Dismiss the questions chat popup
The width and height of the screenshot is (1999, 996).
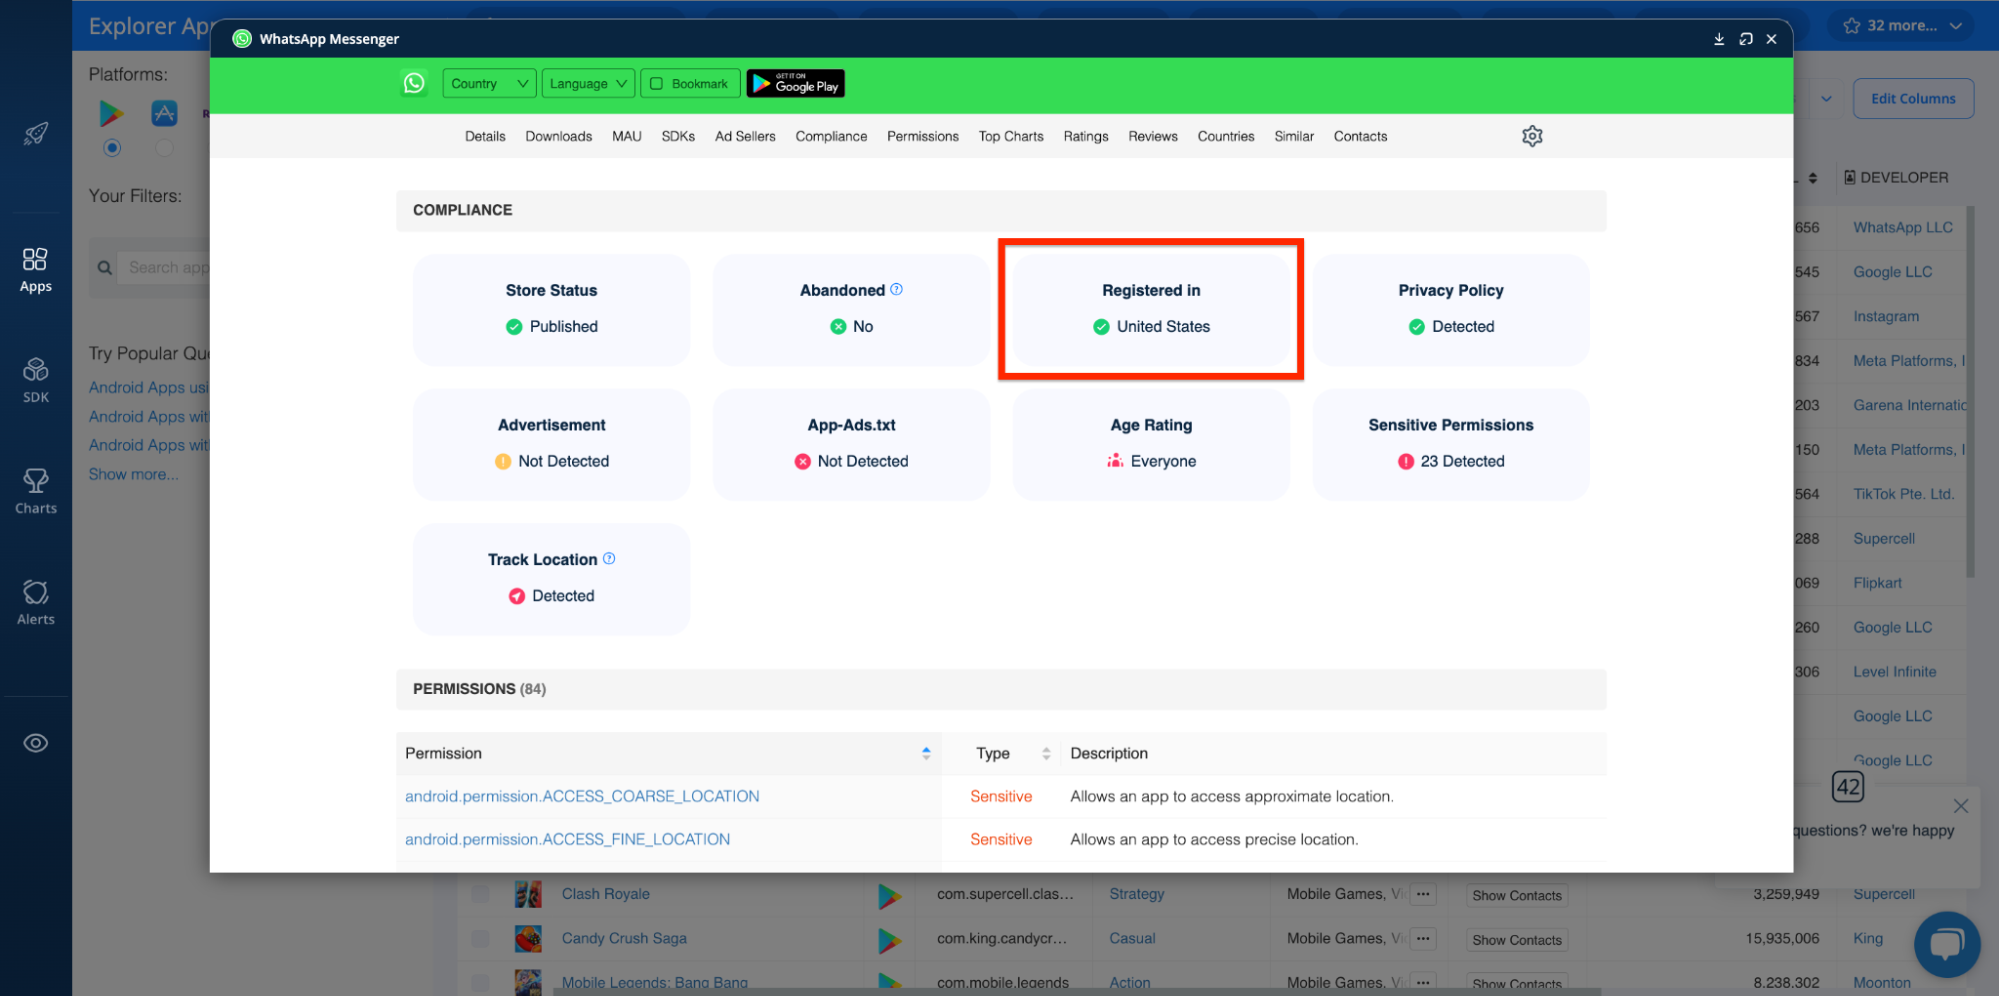1960,806
